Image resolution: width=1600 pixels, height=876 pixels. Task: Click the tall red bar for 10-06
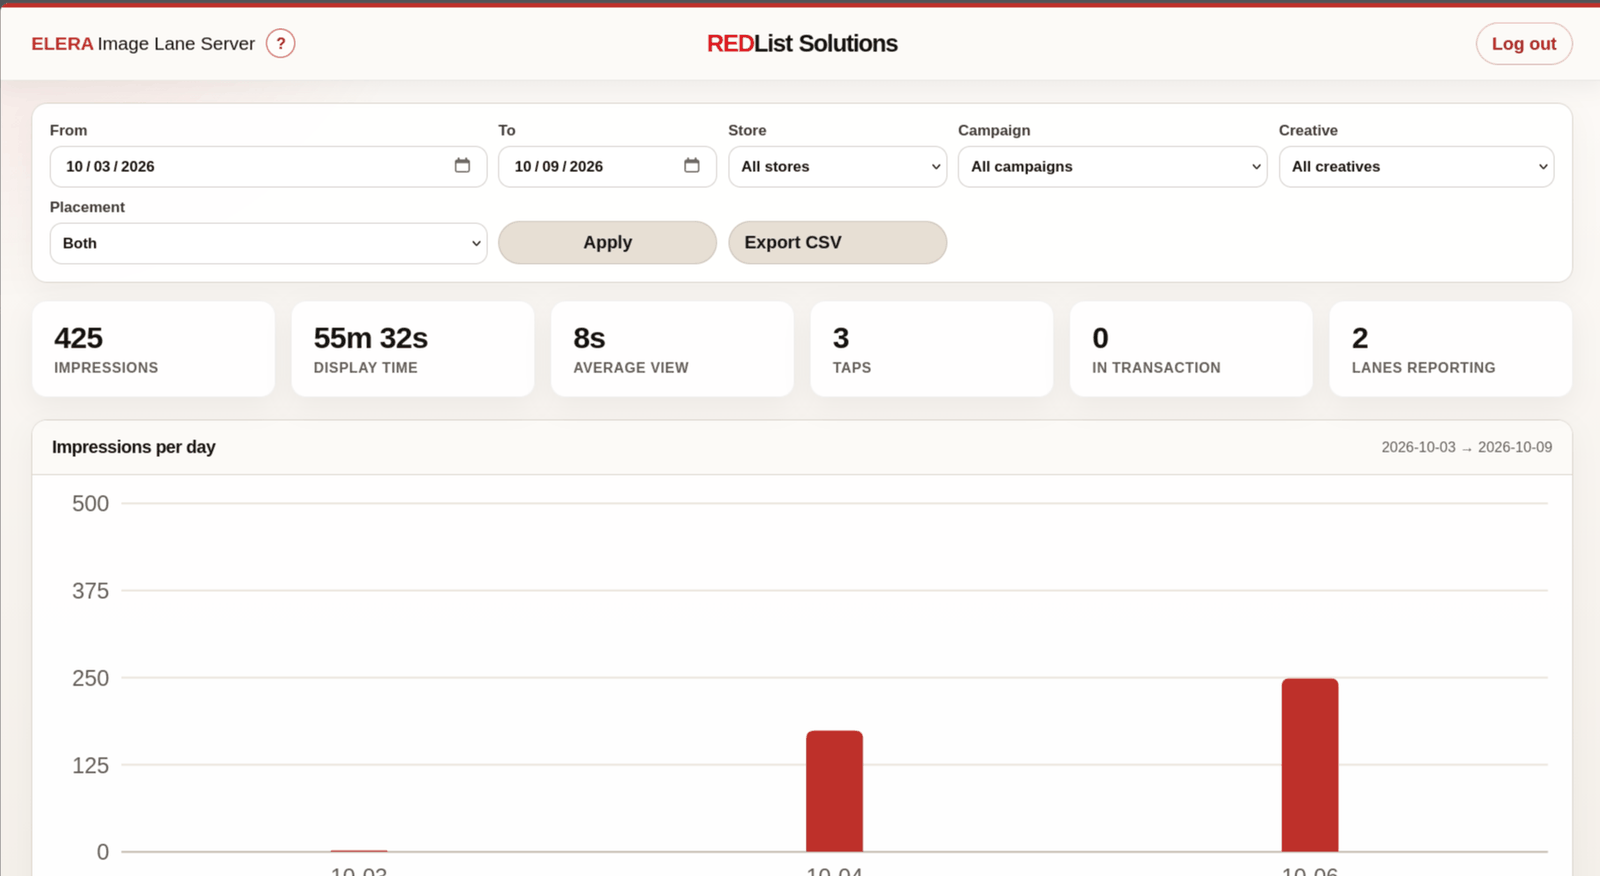(1310, 765)
